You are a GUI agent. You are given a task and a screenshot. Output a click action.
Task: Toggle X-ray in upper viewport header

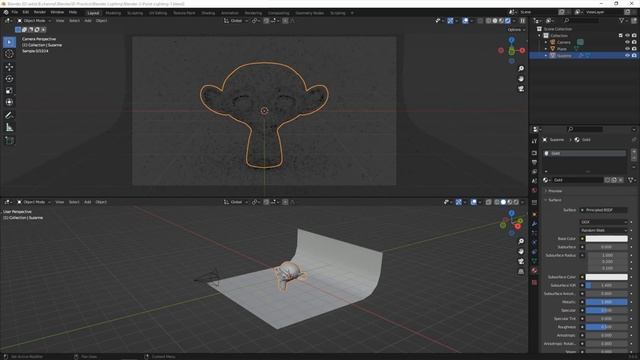480,20
